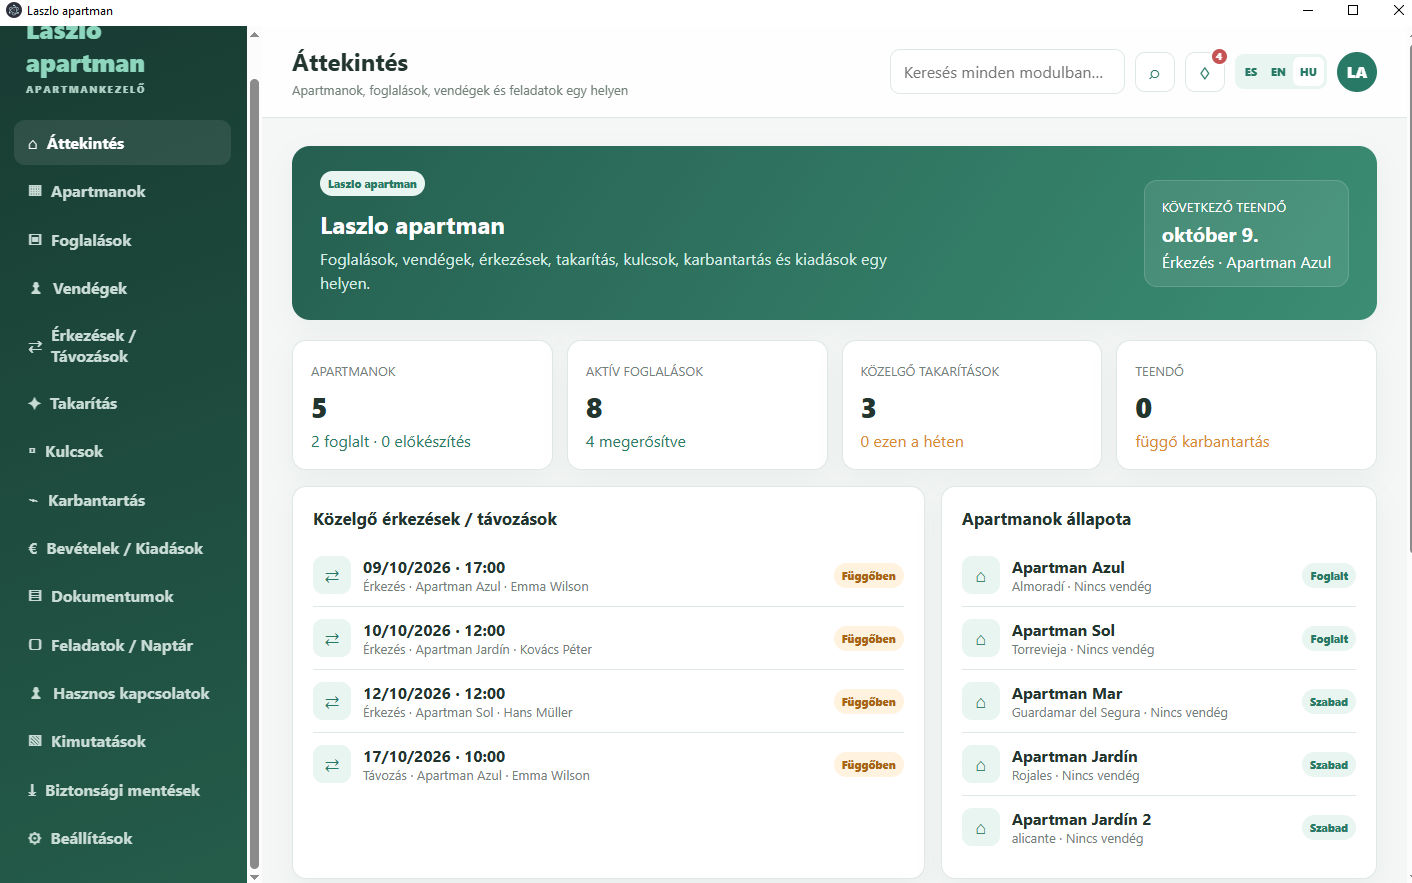Click the Függőben badge for Kovács Péter
1412x883 pixels.
(x=868, y=639)
